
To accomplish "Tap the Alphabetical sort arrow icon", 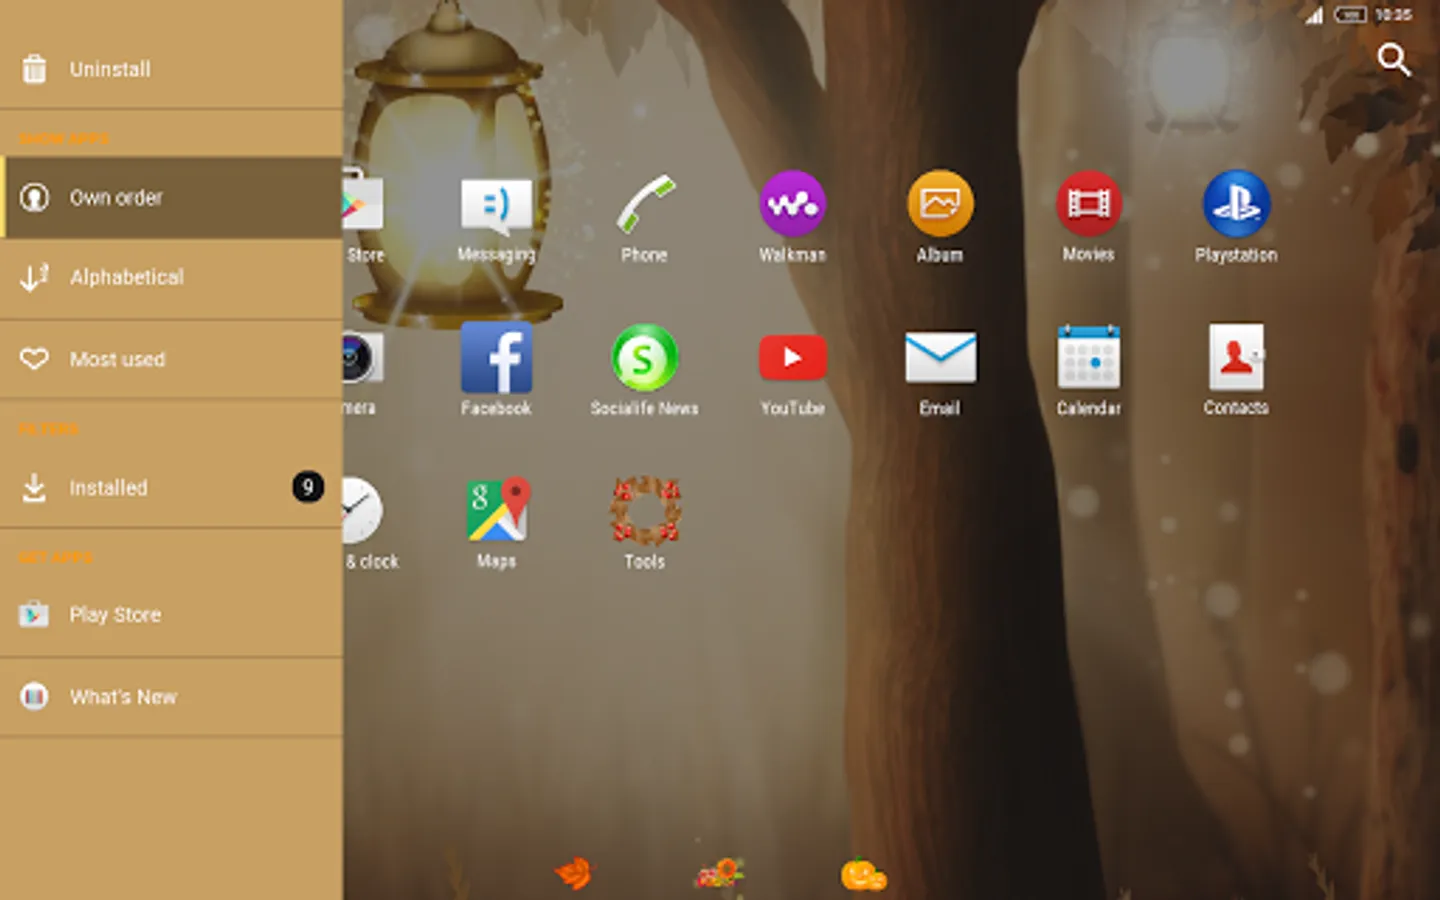I will pyautogui.click(x=34, y=277).
